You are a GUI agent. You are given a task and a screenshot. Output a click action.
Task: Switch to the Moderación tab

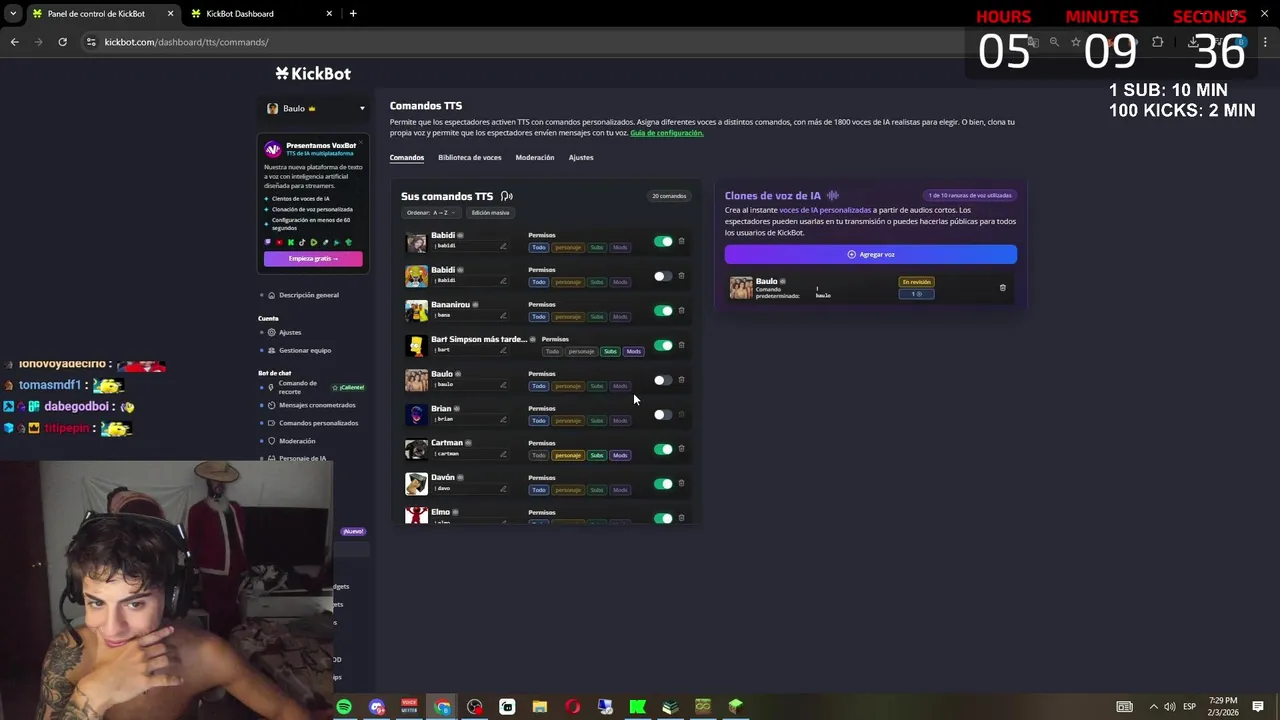click(535, 157)
